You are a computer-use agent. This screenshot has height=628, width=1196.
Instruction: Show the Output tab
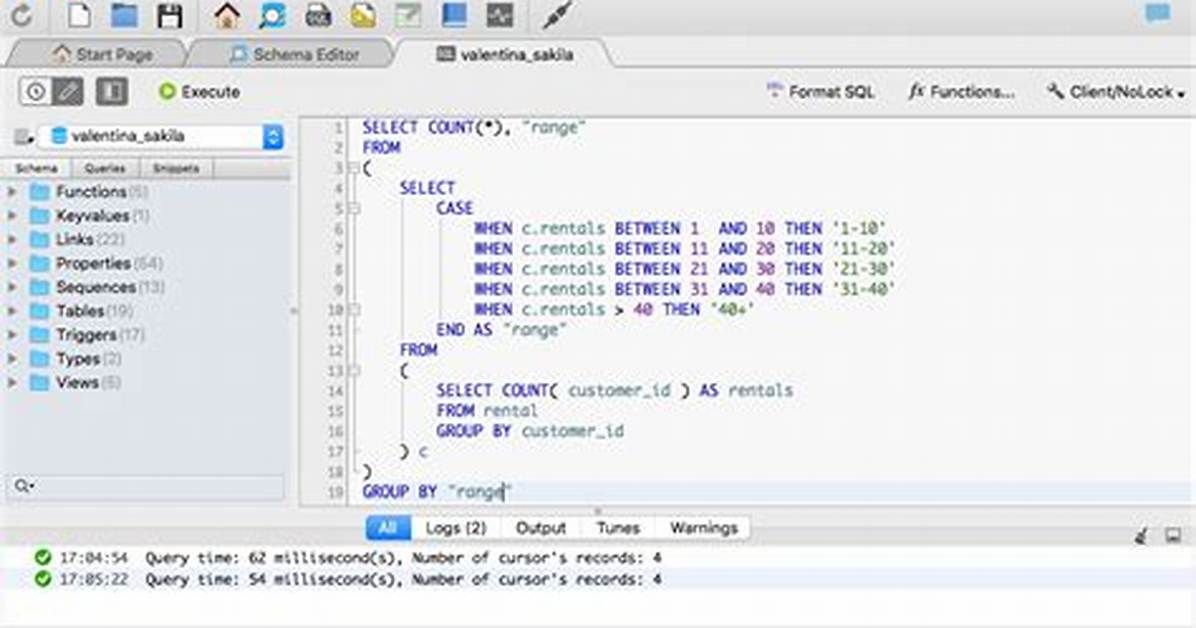tap(541, 528)
